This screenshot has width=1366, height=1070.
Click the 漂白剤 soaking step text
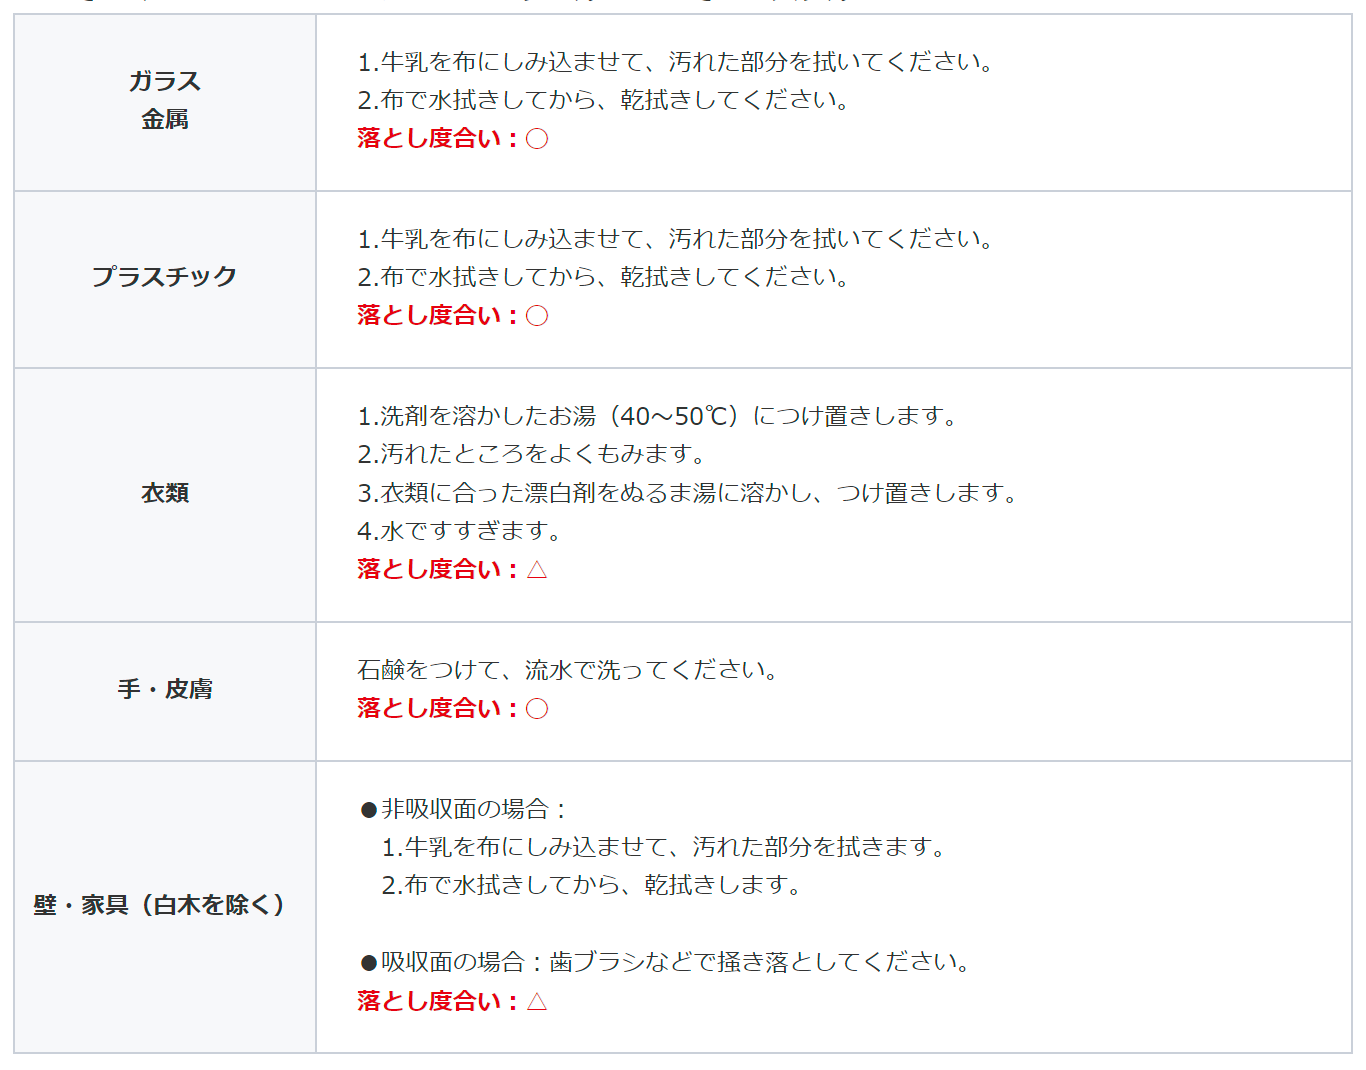click(x=687, y=493)
